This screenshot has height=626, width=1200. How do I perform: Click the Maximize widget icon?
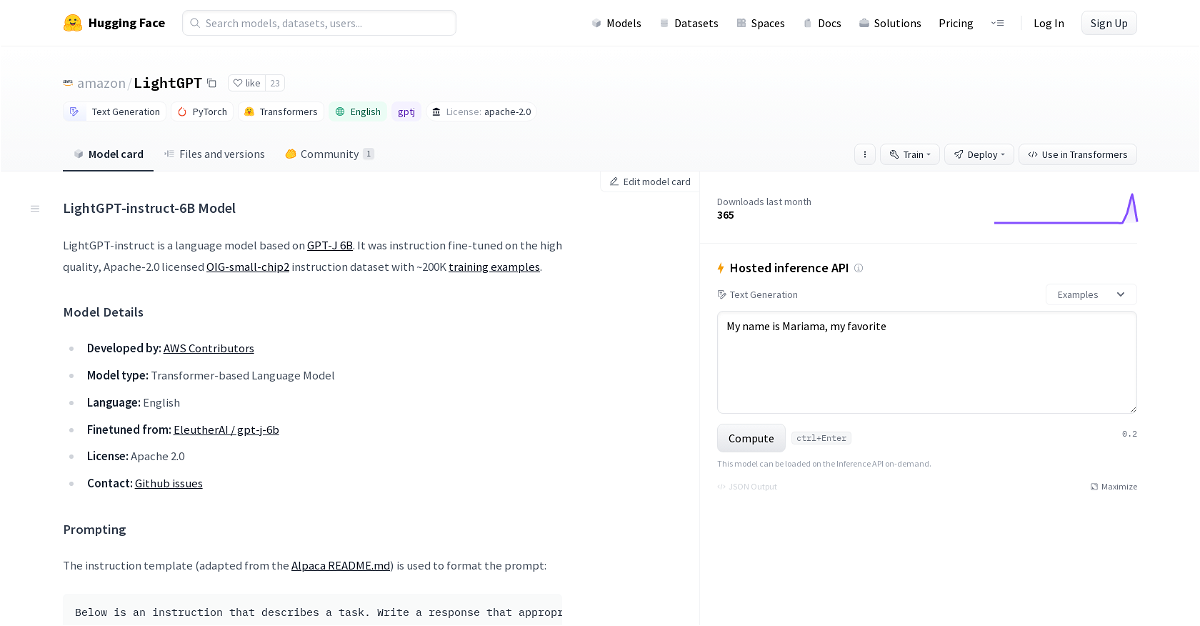click(1094, 487)
